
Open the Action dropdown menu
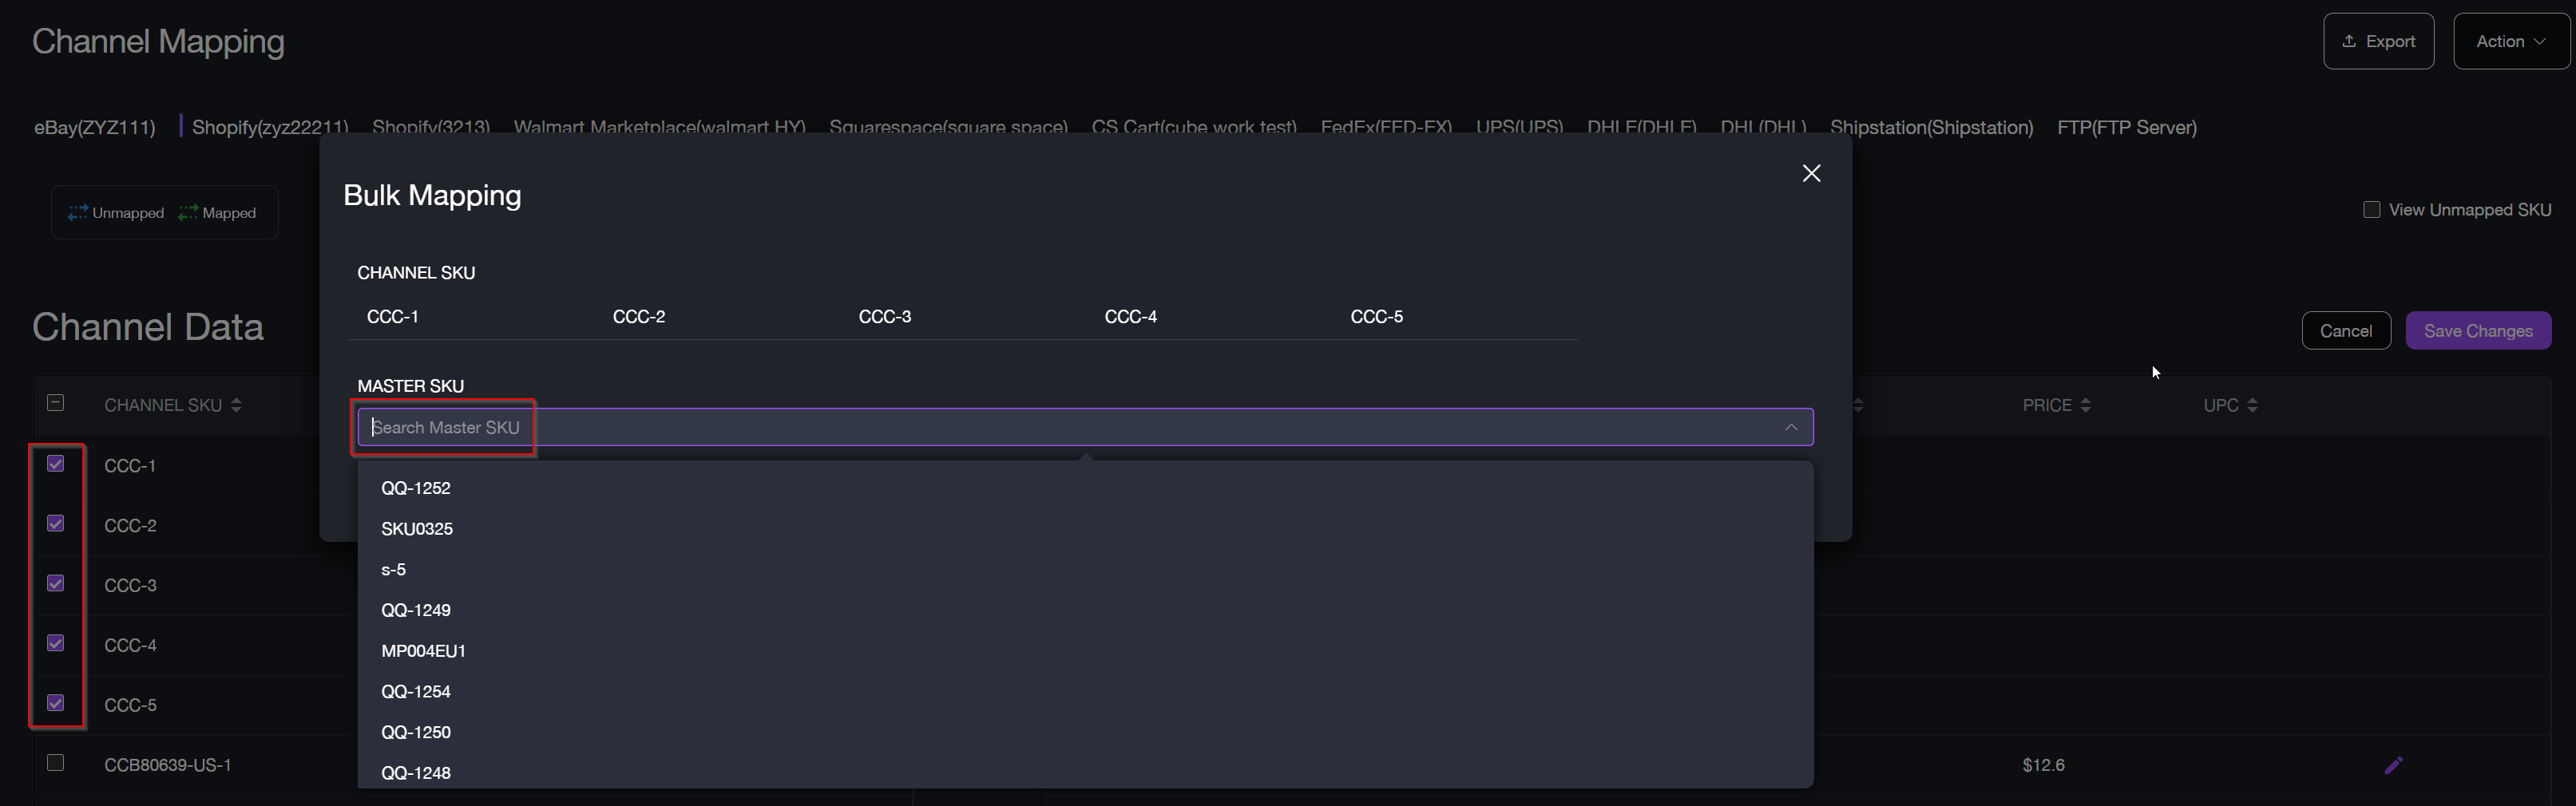tap(2509, 41)
